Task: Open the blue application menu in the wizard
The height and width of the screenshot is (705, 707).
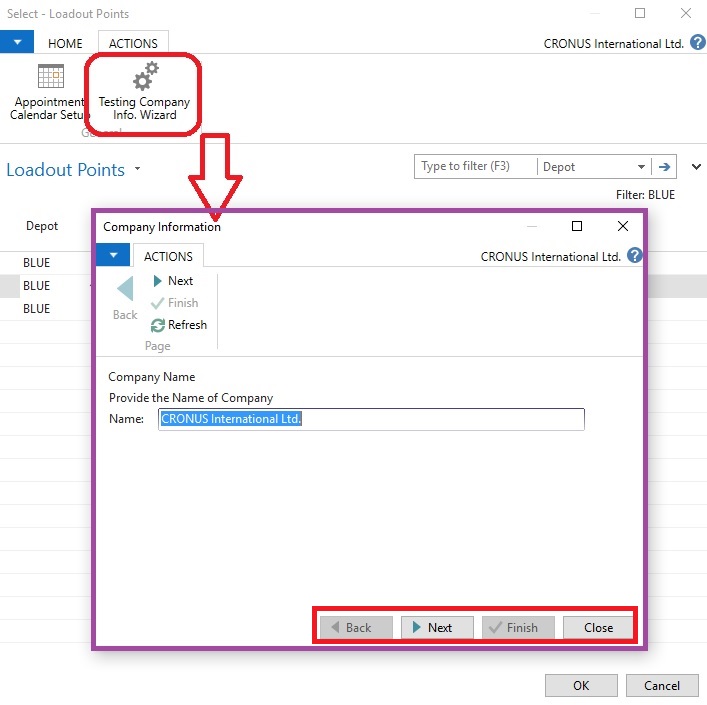Action: tap(112, 256)
